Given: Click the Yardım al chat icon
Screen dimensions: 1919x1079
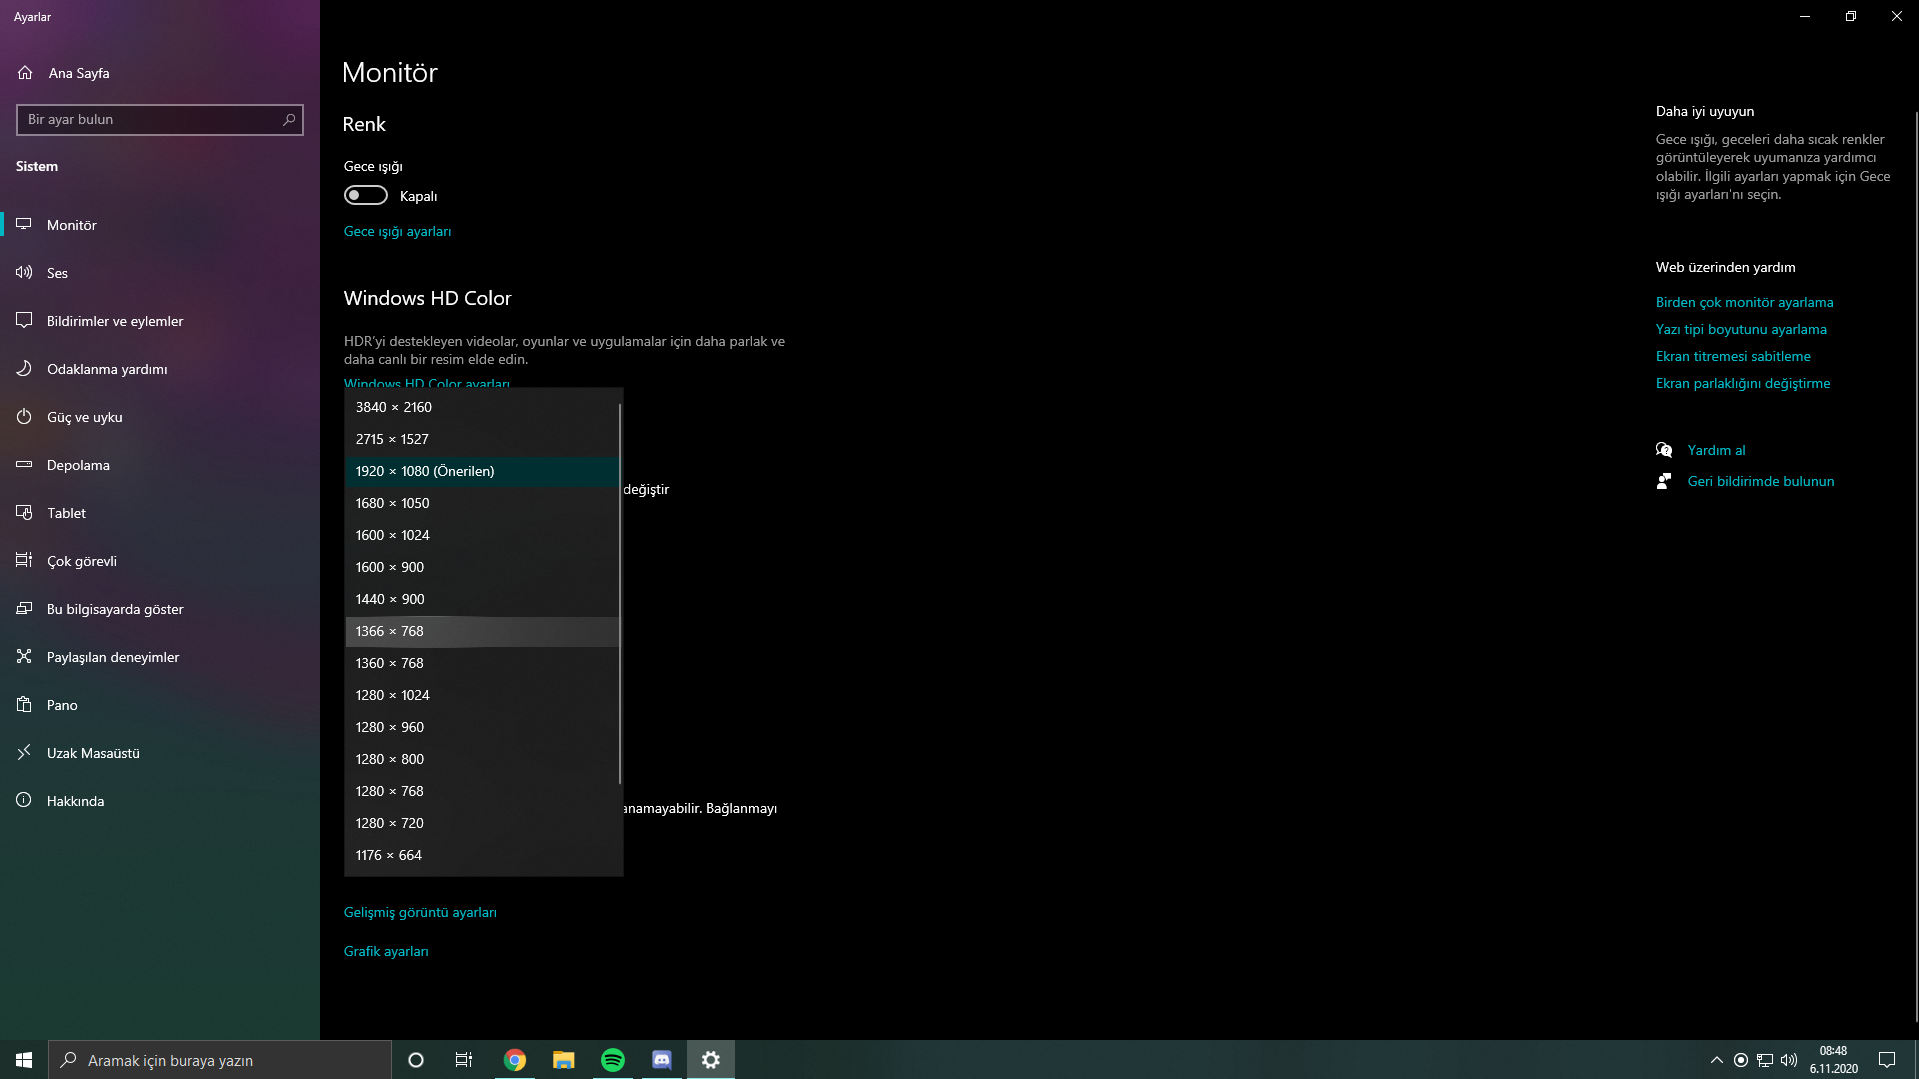Looking at the screenshot, I should (1664, 450).
